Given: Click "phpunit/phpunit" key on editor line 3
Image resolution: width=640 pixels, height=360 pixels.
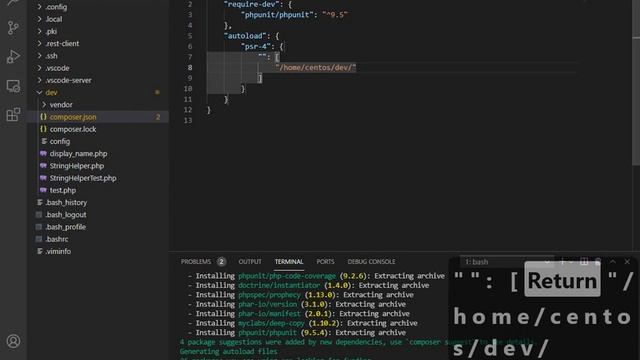Looking at the screenshot, I should pos(276,15).
